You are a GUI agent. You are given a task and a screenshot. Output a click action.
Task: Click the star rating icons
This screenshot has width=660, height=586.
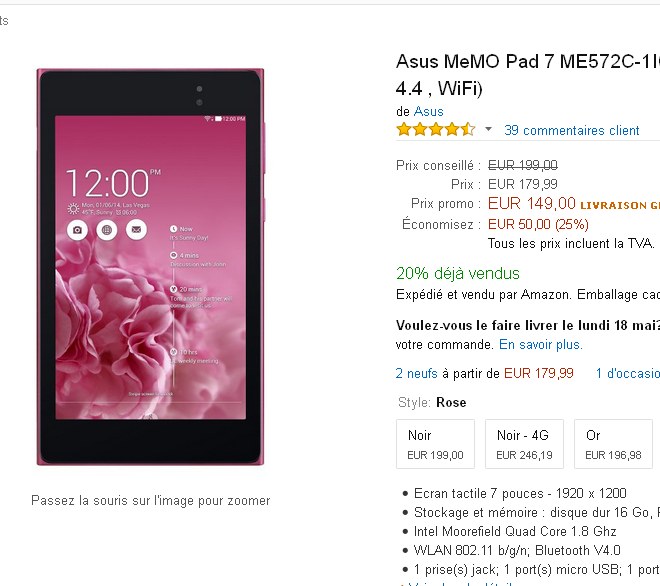[x=435, y=130]
